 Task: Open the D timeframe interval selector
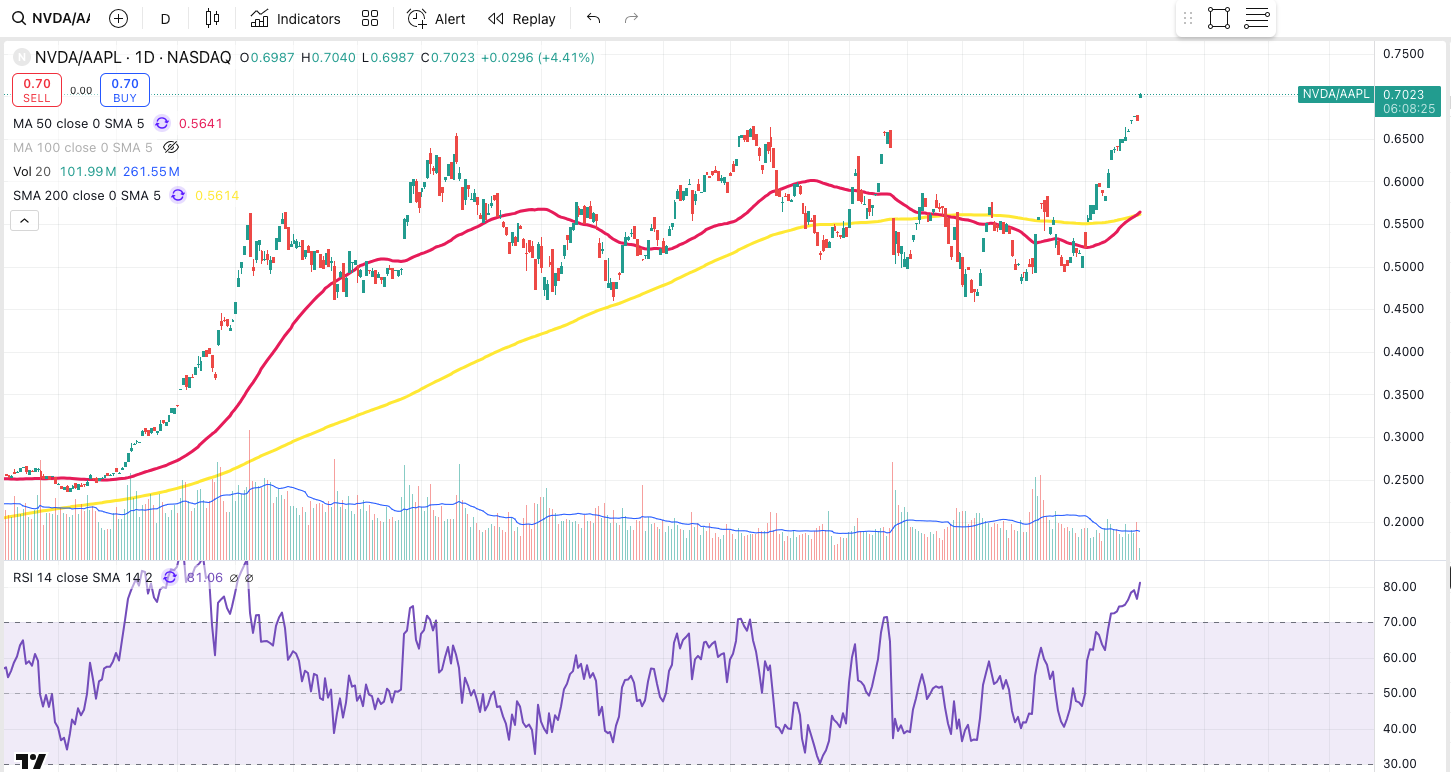click(x=165, y=18)
